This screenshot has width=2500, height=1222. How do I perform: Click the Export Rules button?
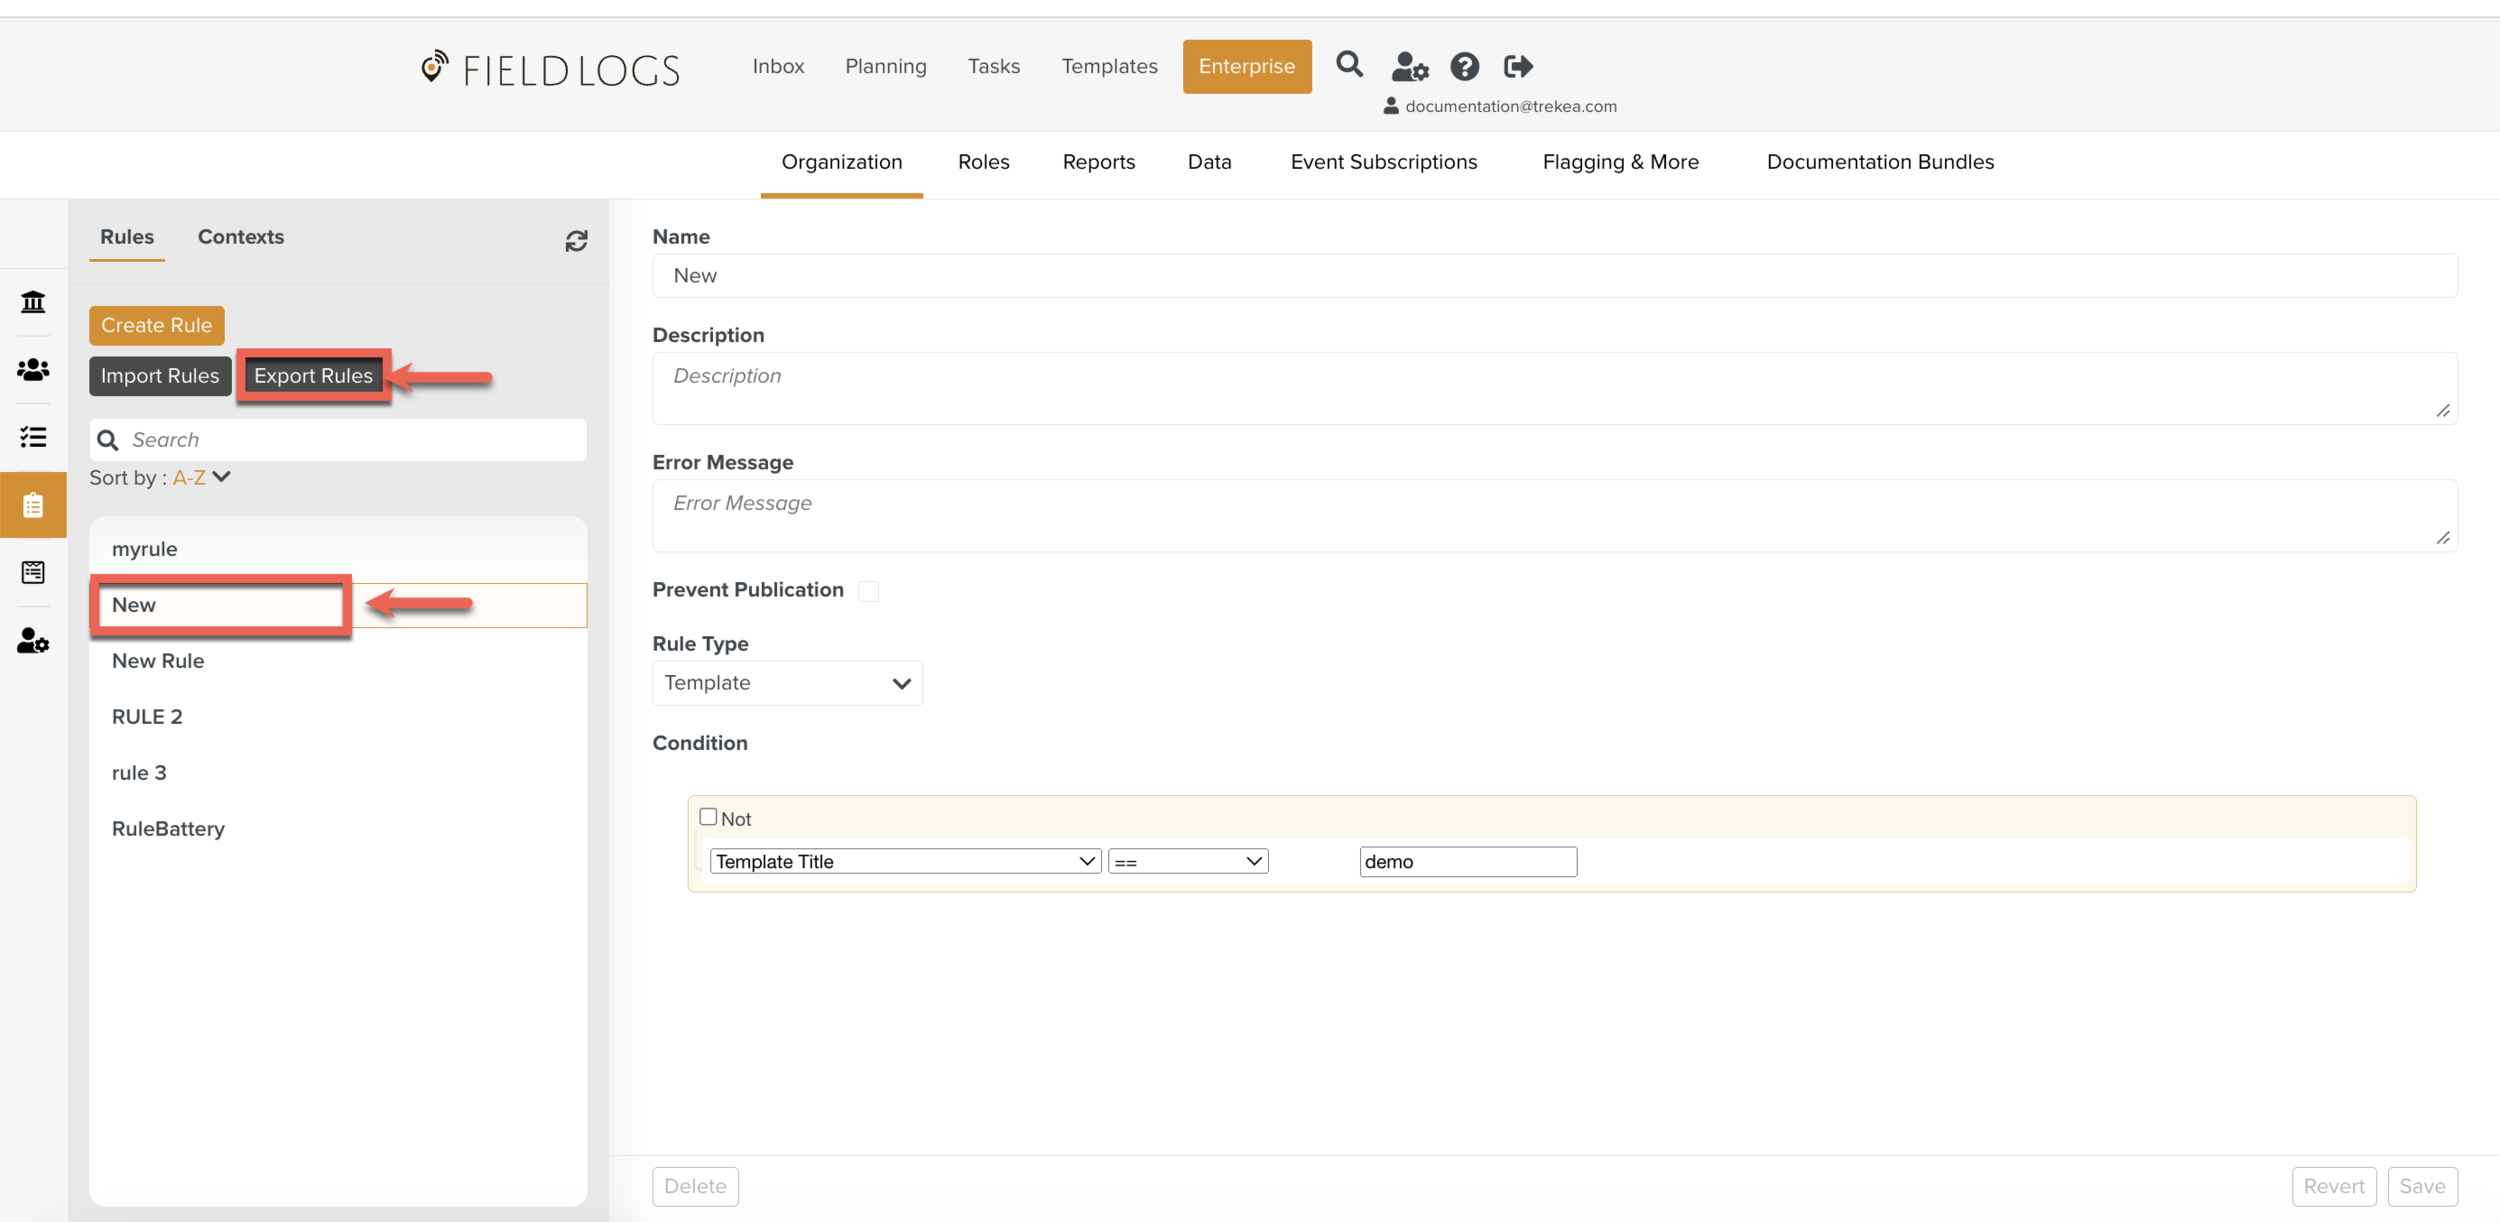(x=313, y=376)
